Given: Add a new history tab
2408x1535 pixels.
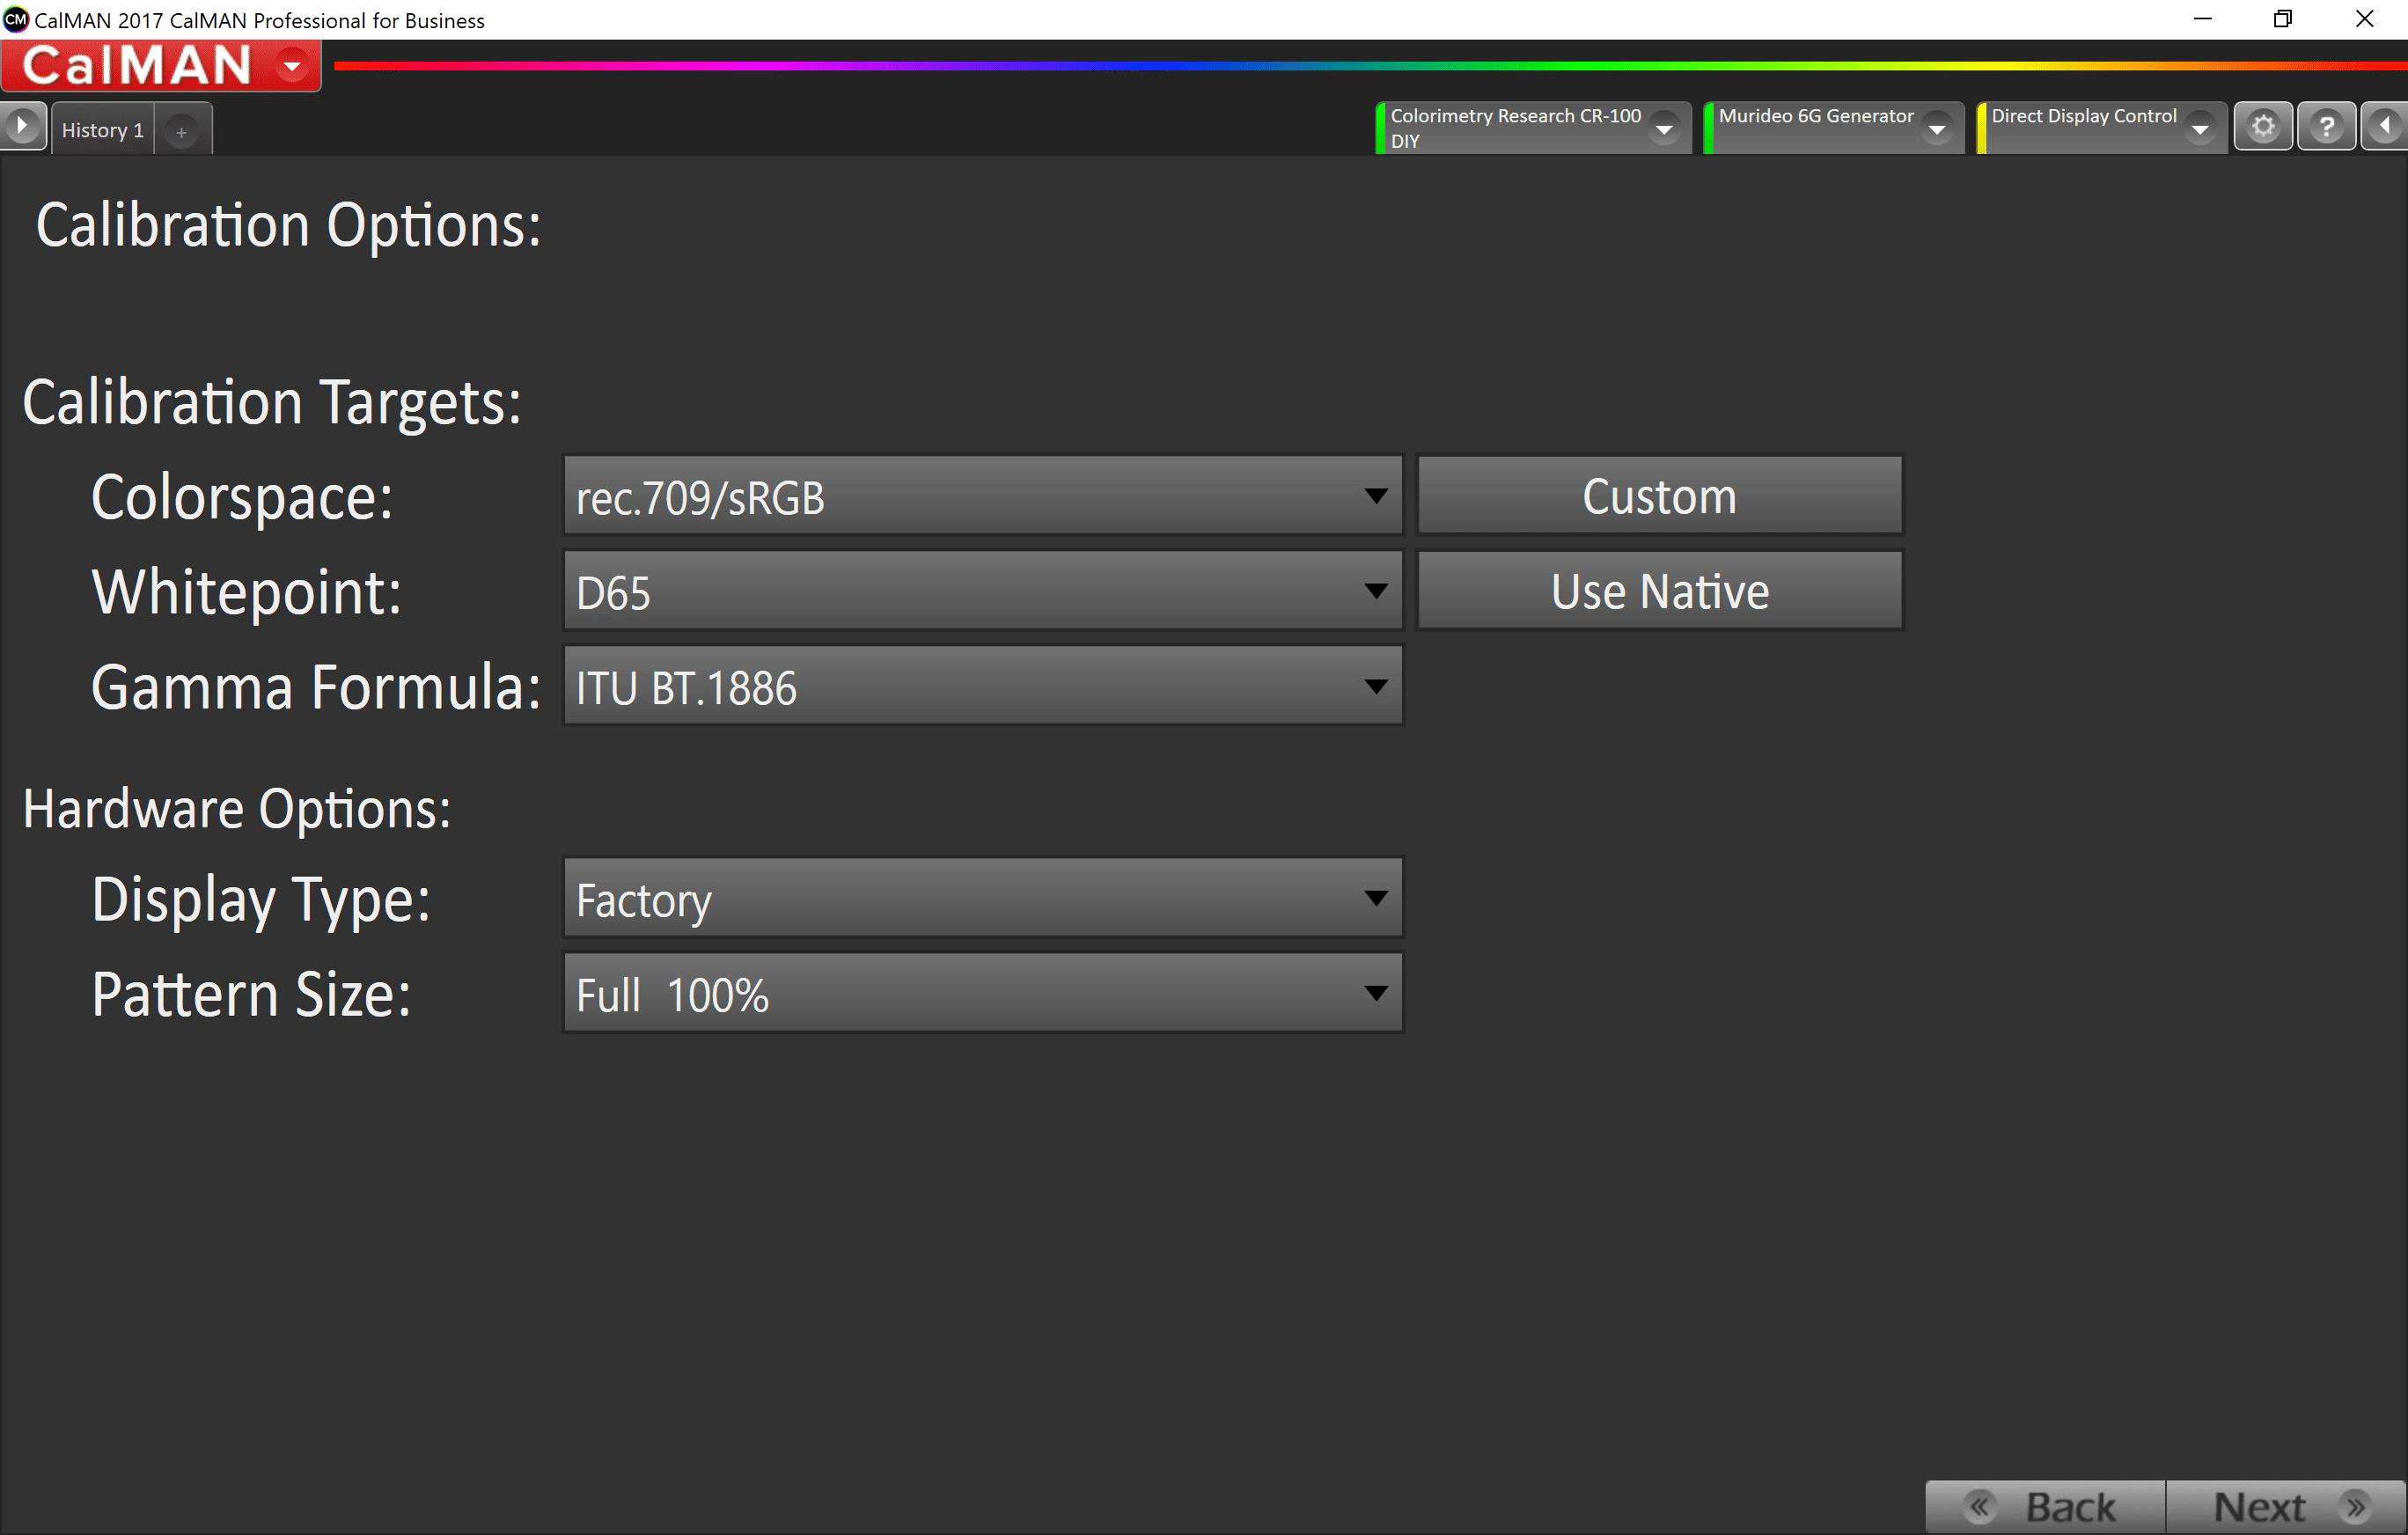Looking at the screenshot, I should [x=181, y=131].
